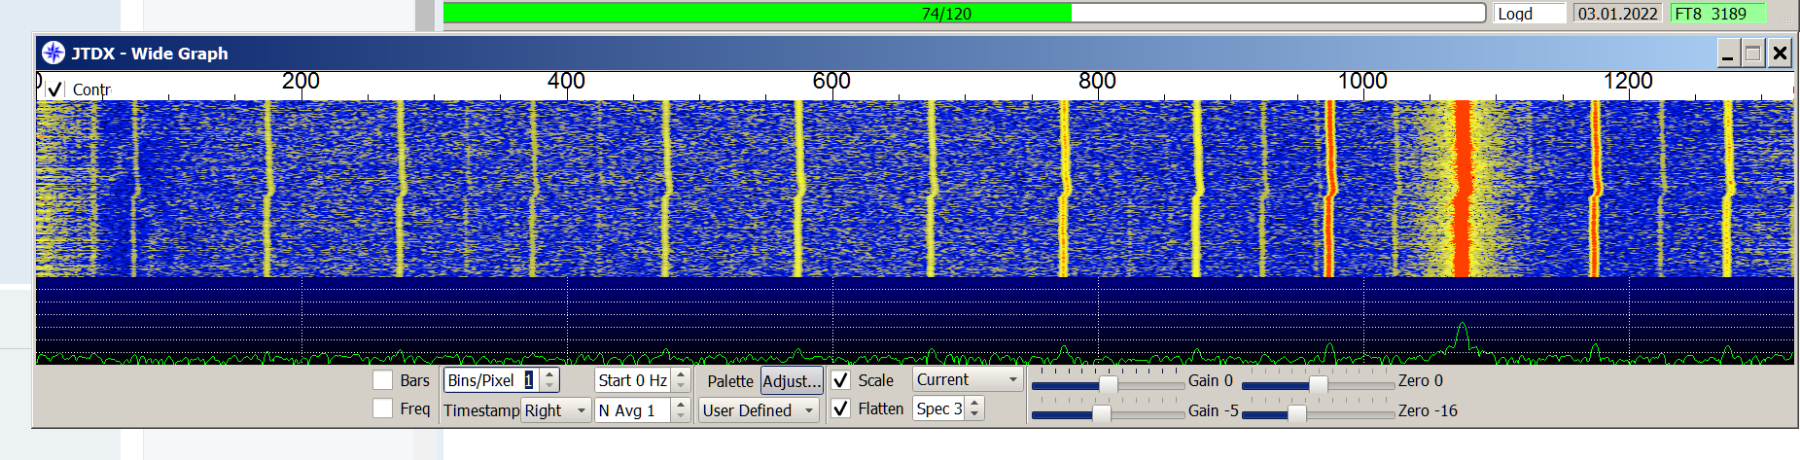Decrease the Bins/Pixel value with down arrow

point(550,386)
